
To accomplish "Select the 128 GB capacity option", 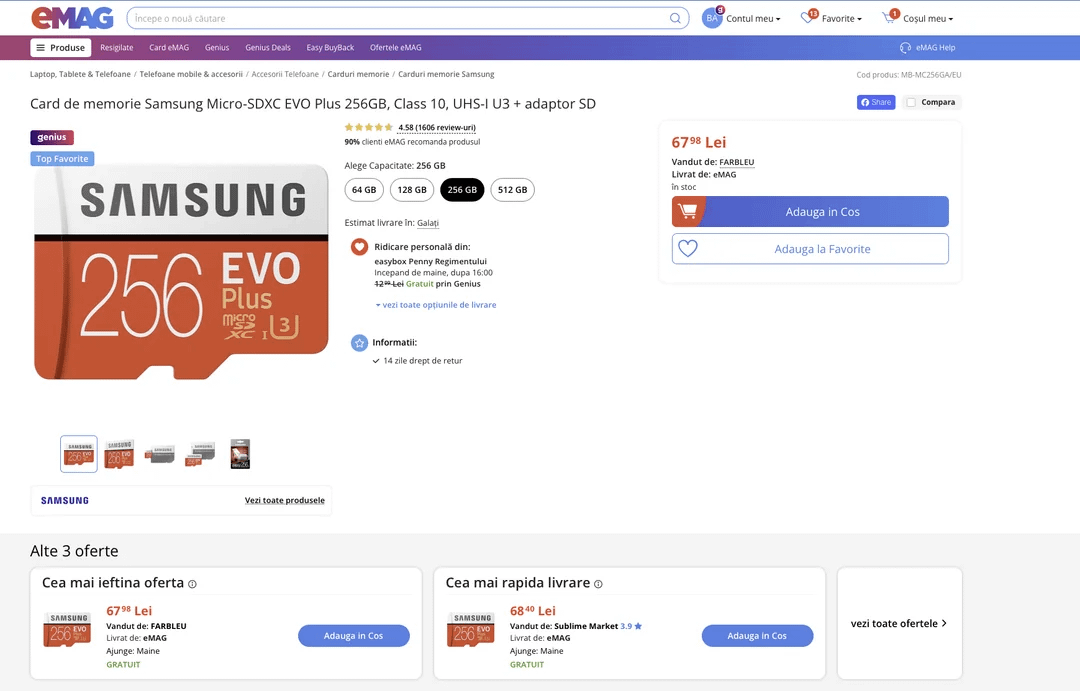I will click(x=412, y=190).
